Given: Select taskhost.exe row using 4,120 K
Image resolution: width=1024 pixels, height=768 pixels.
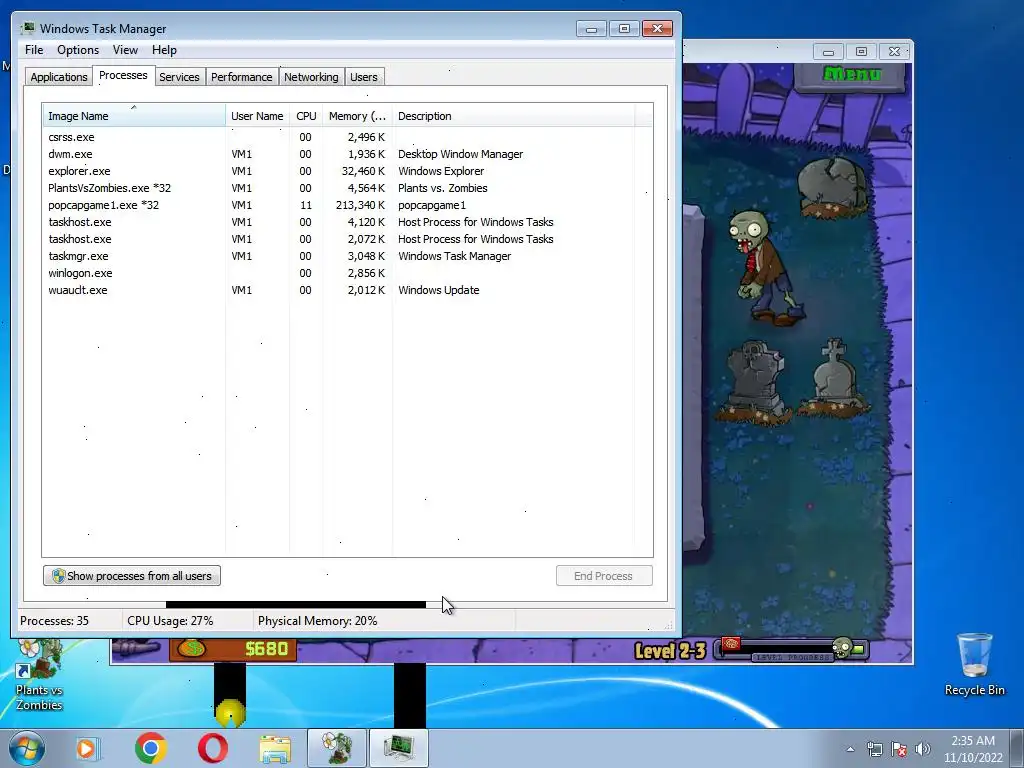Looking at the screenshot, I should point(338,222).
